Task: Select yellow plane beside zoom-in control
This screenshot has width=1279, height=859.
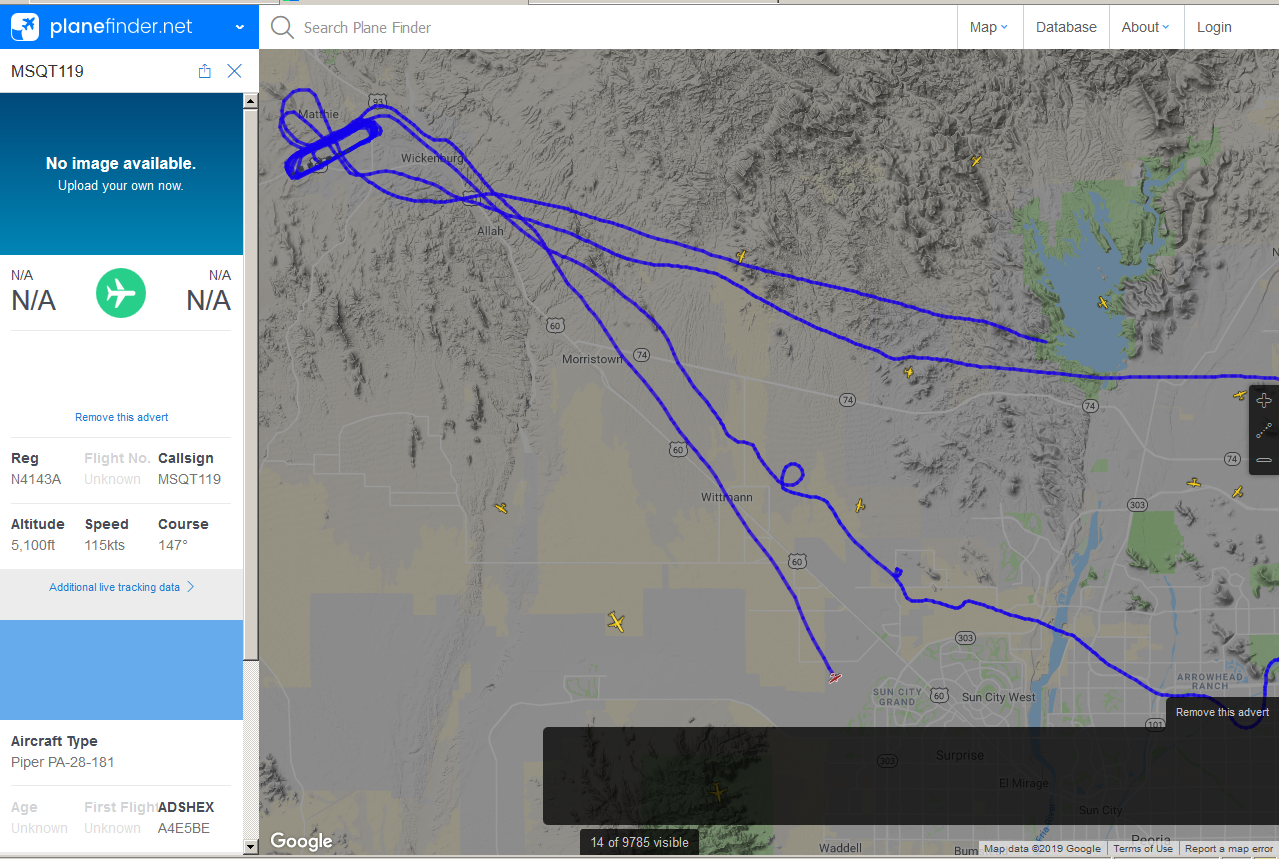Action: (x=1240, y=395)
